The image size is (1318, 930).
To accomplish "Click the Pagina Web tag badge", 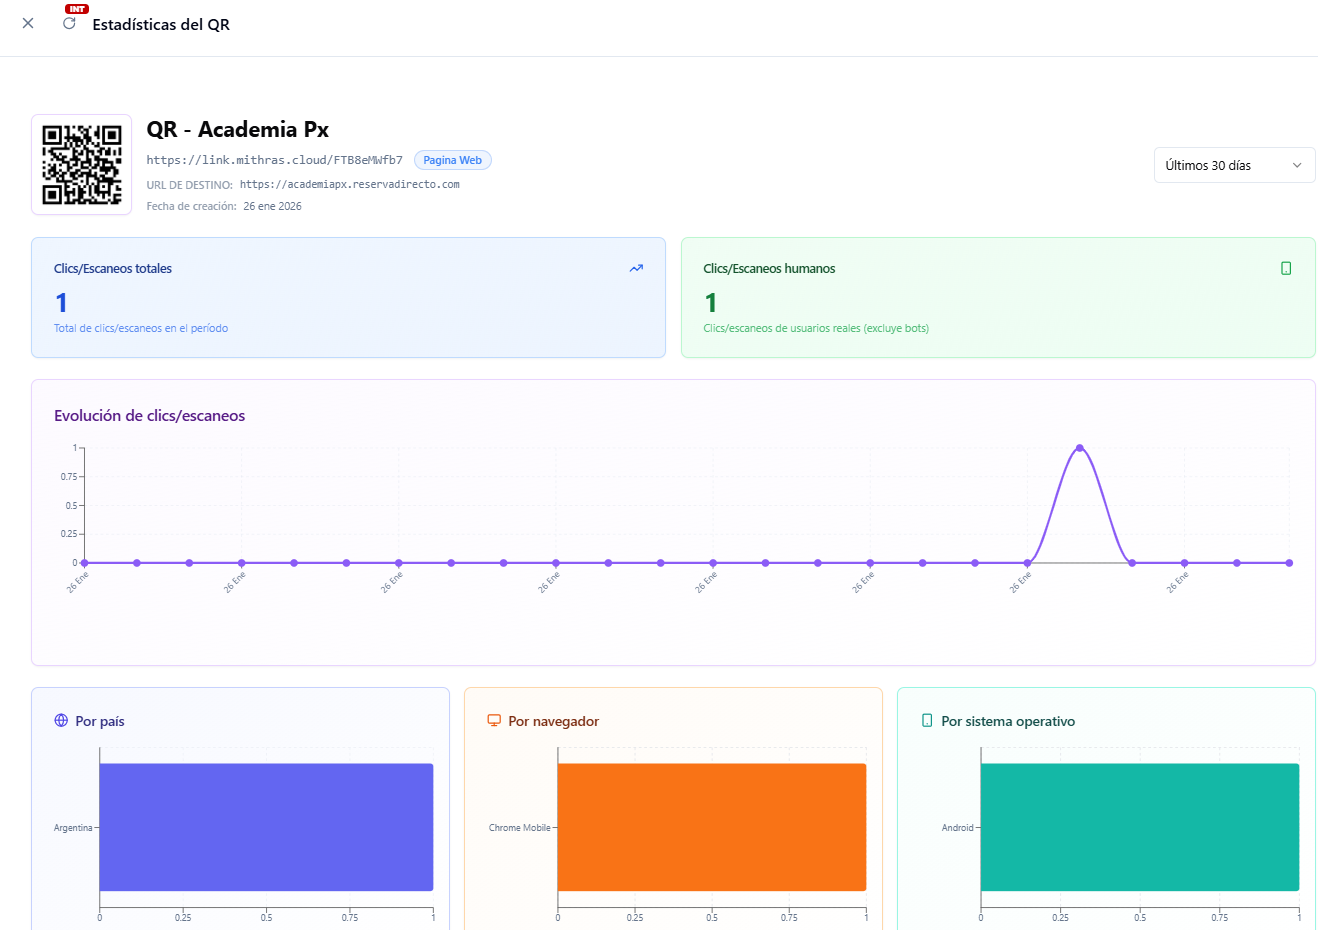I will [x=452, y=160].
